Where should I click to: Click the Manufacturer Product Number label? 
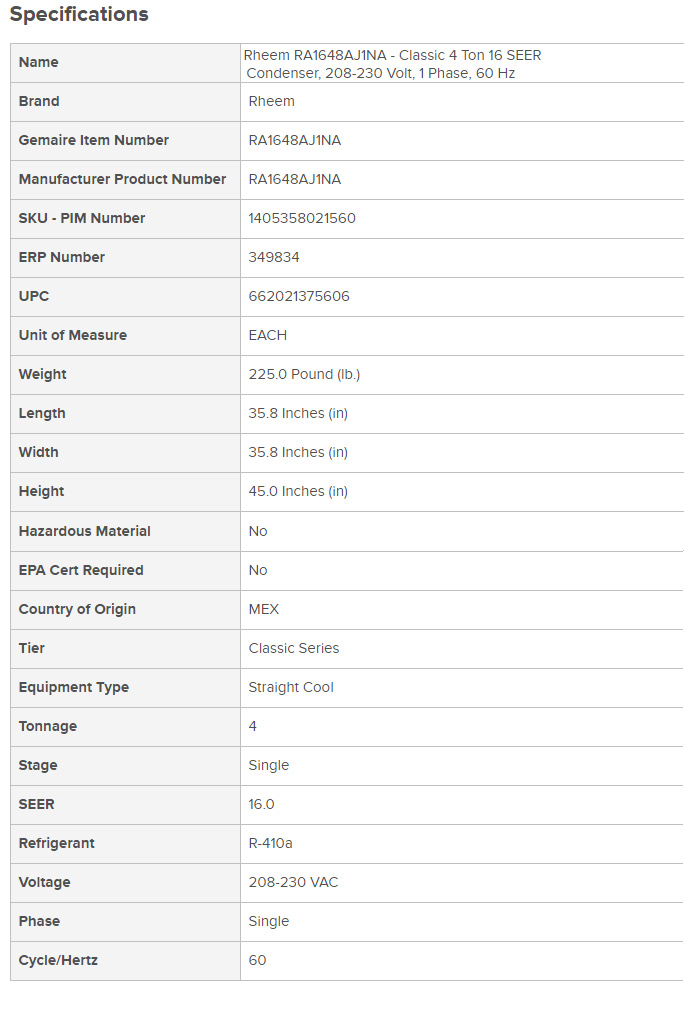click(122, 179)
